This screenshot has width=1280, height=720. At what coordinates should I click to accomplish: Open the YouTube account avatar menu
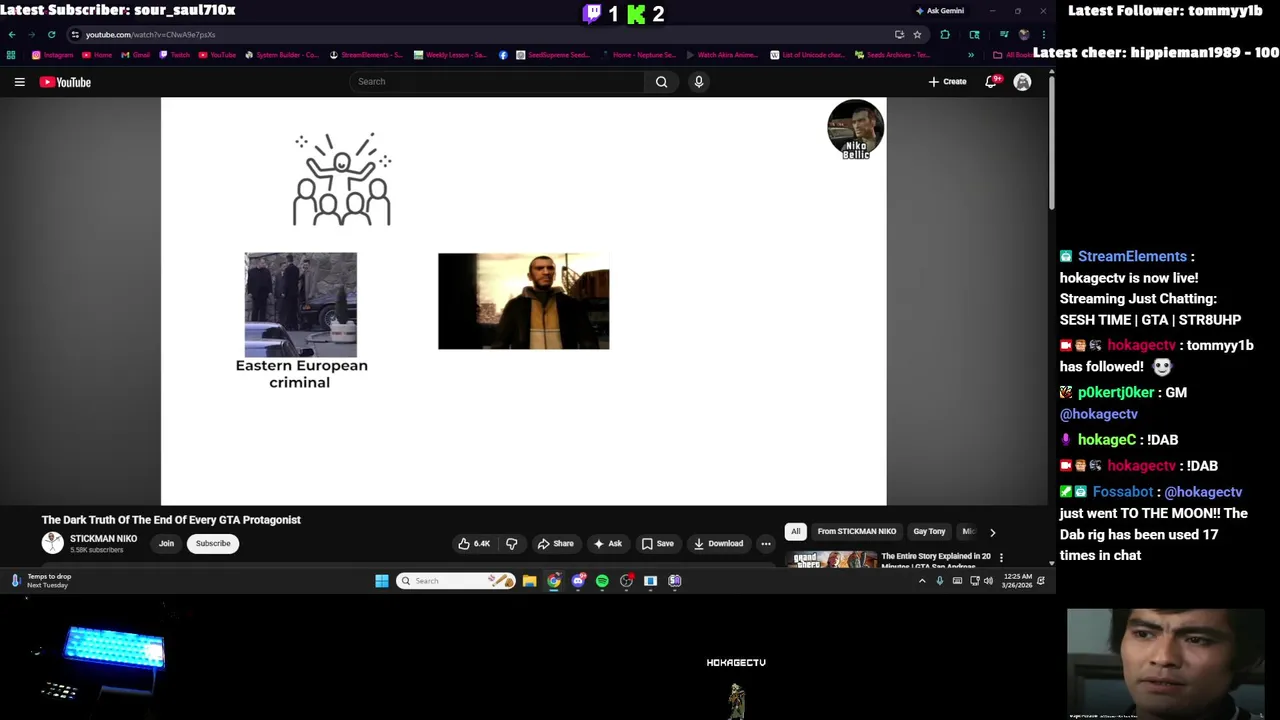click(1022, 82)
